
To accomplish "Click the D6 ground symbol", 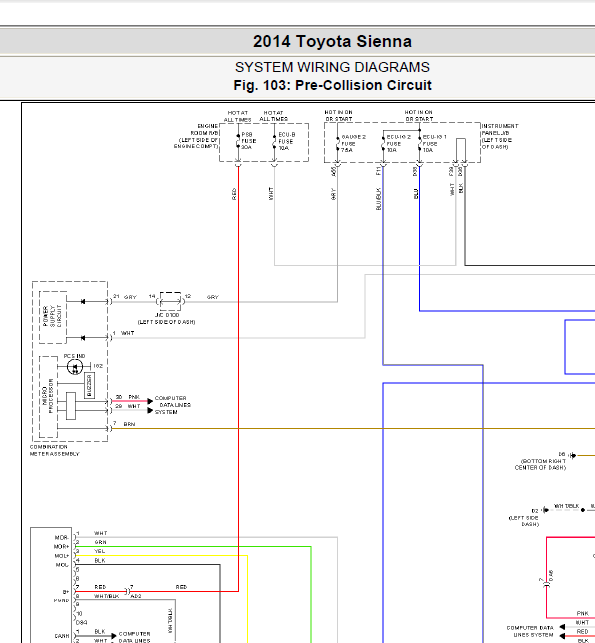I will (573, 455).
